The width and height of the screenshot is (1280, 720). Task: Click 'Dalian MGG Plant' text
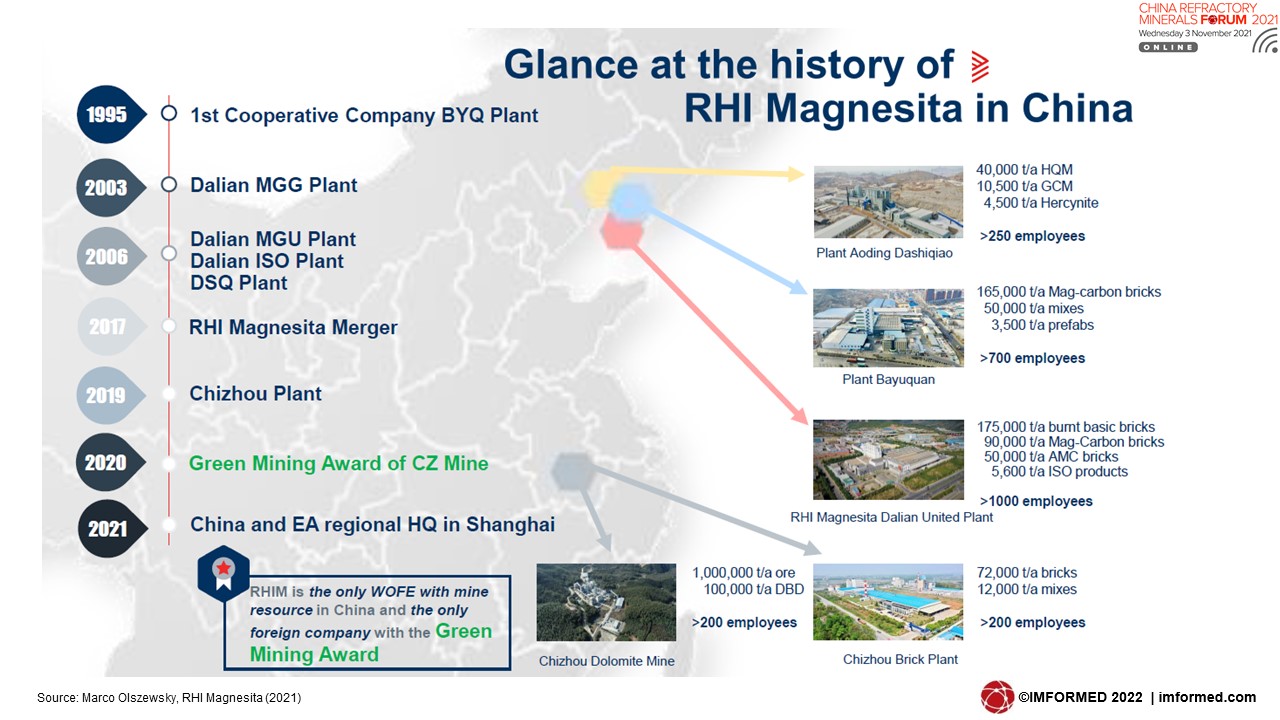pos(274,185)
